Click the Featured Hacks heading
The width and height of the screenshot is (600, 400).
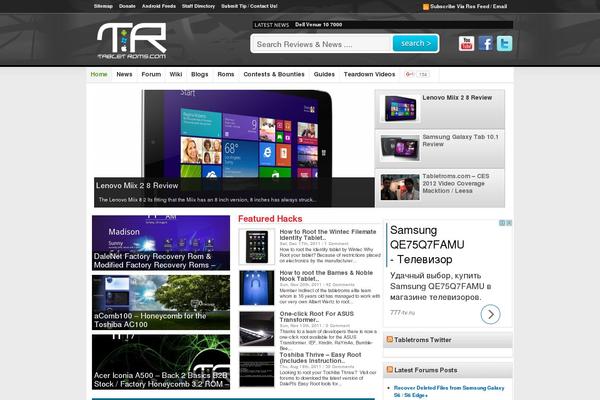click(x=270, y=219)
